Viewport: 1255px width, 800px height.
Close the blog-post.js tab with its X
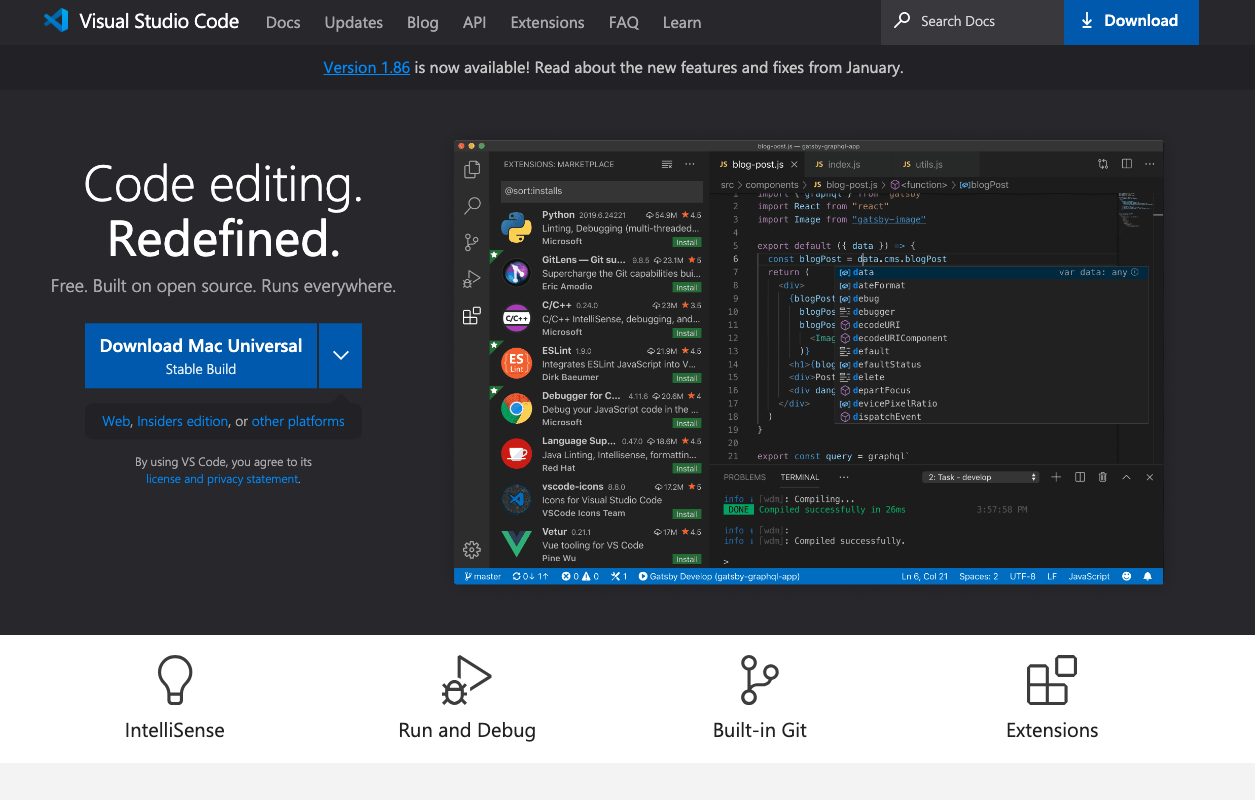[795, 164]
